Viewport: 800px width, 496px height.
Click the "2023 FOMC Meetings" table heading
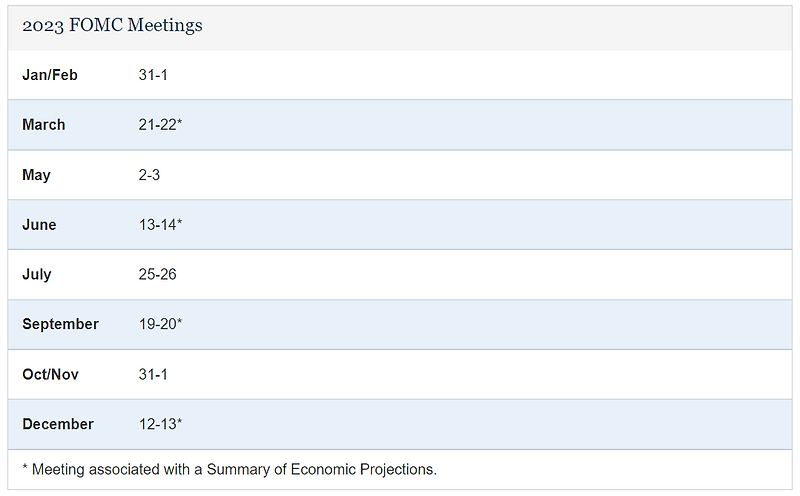pos(112,26)
